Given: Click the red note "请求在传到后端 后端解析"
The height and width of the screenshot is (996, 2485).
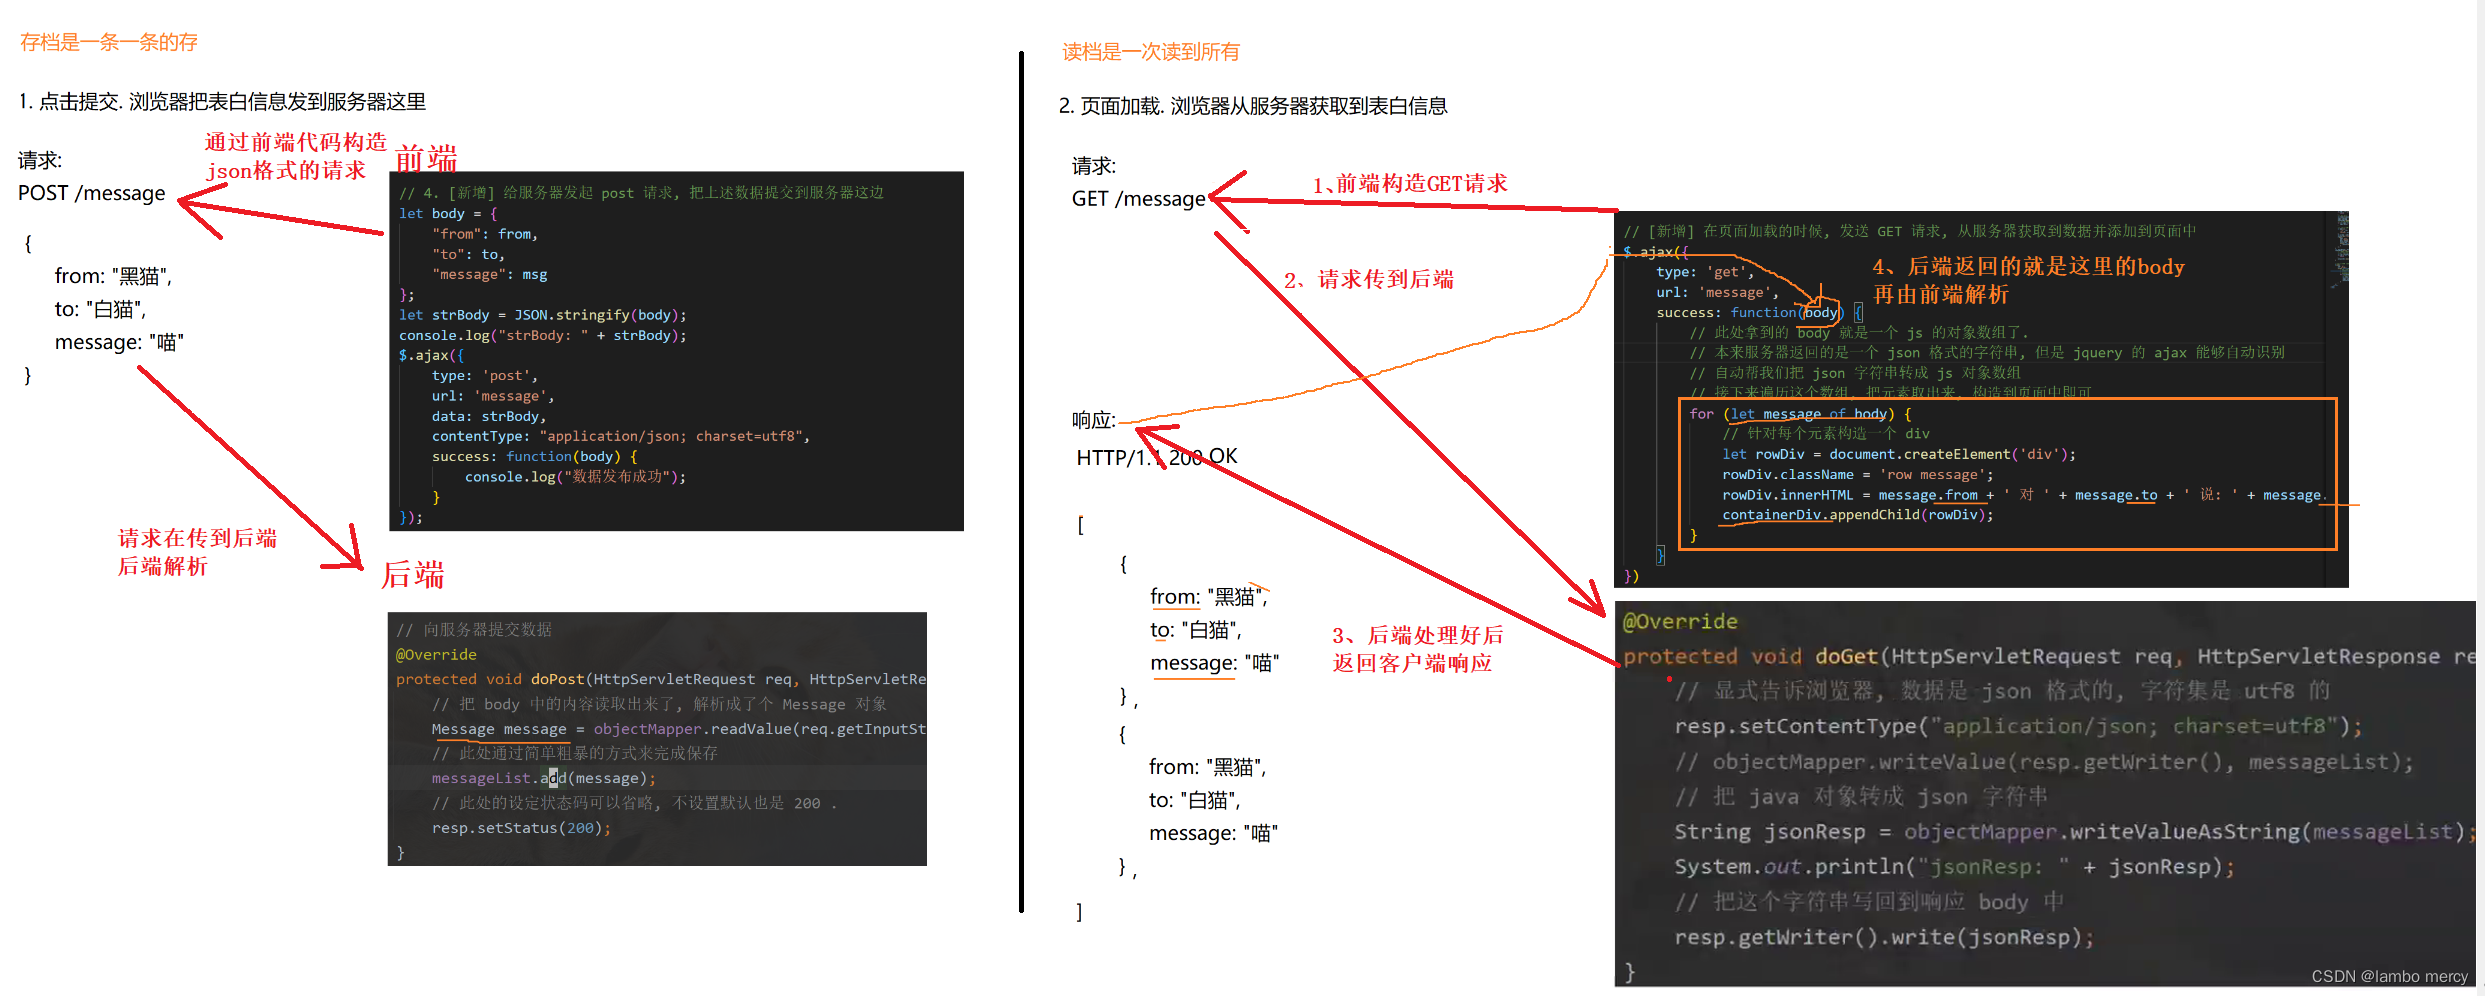Looking at the screenshot, I should (197, 552).
